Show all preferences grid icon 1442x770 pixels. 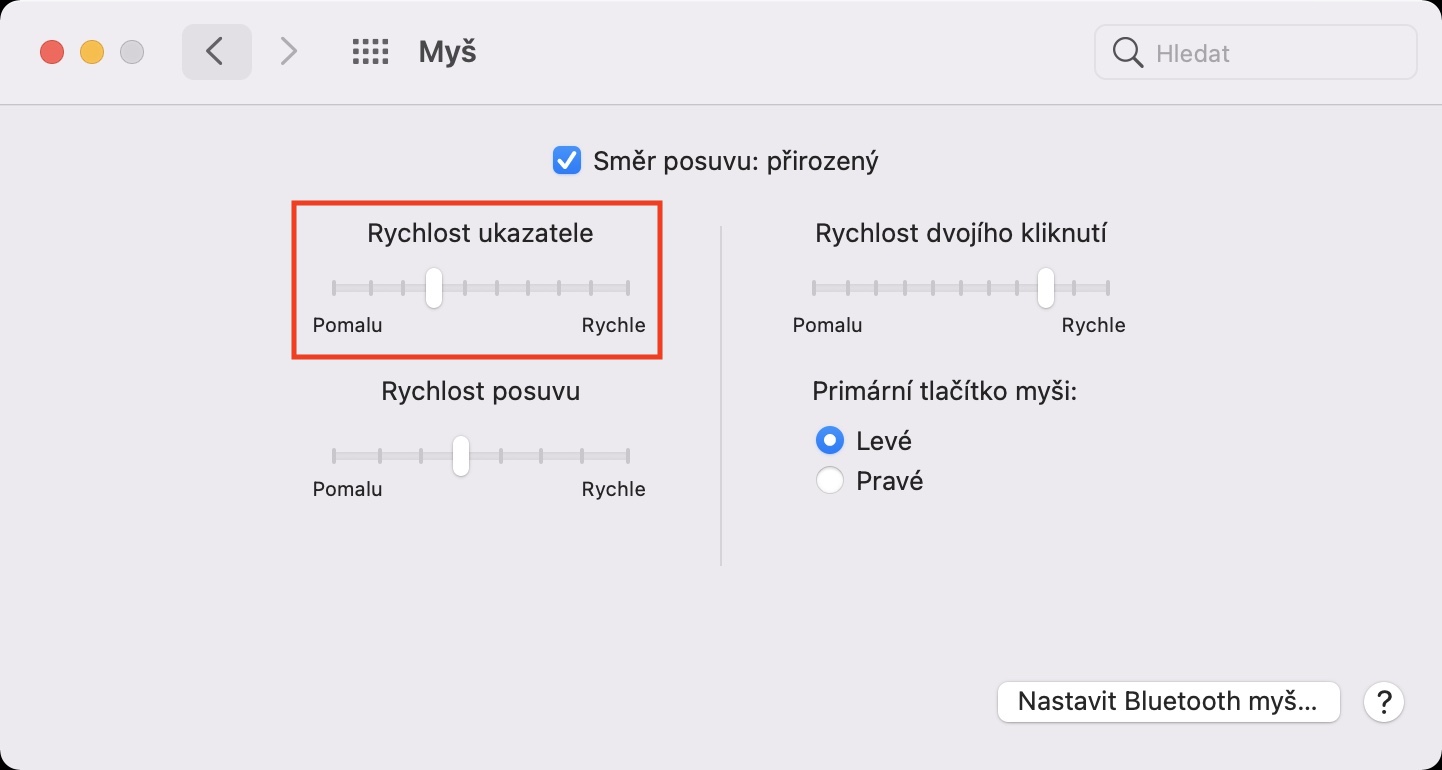(x=370, y=52)
